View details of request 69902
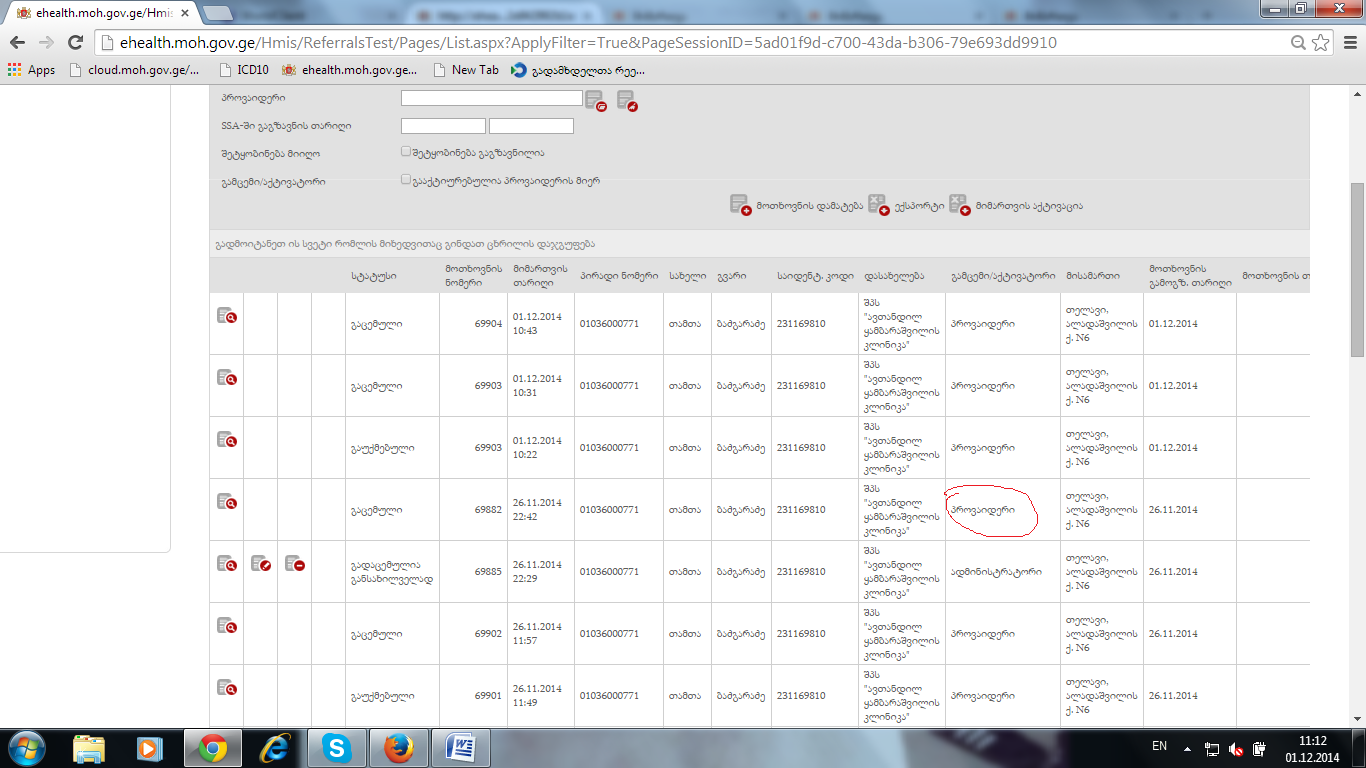Image resolution: width=1366 pixels, height=768 pixels. pos(227,626)
